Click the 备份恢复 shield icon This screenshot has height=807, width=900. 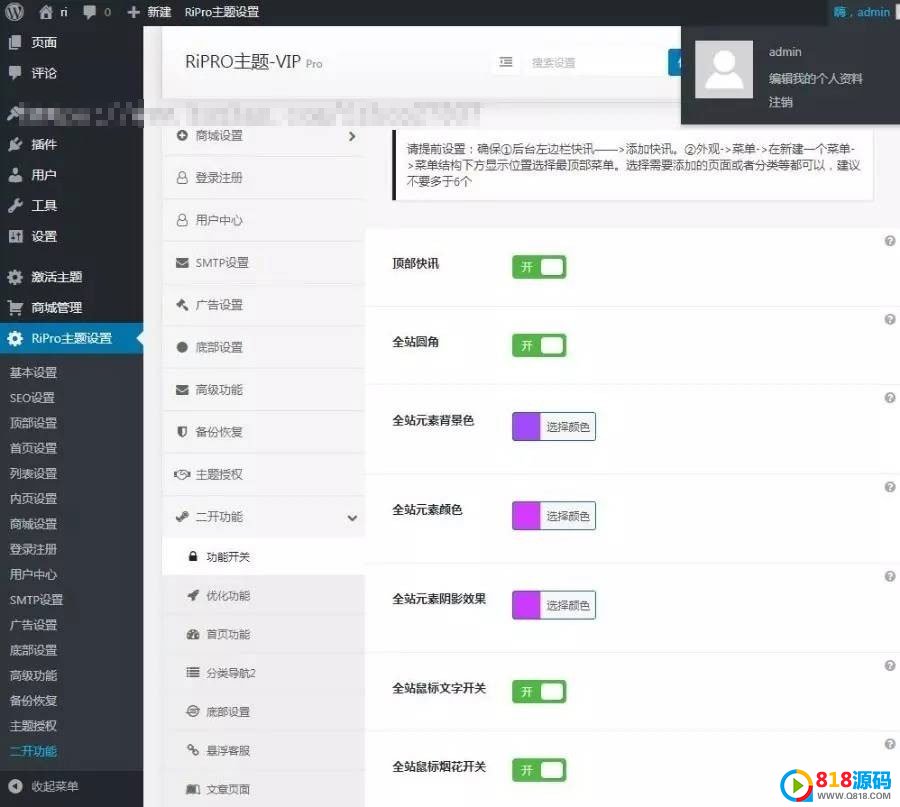(182, 432)
